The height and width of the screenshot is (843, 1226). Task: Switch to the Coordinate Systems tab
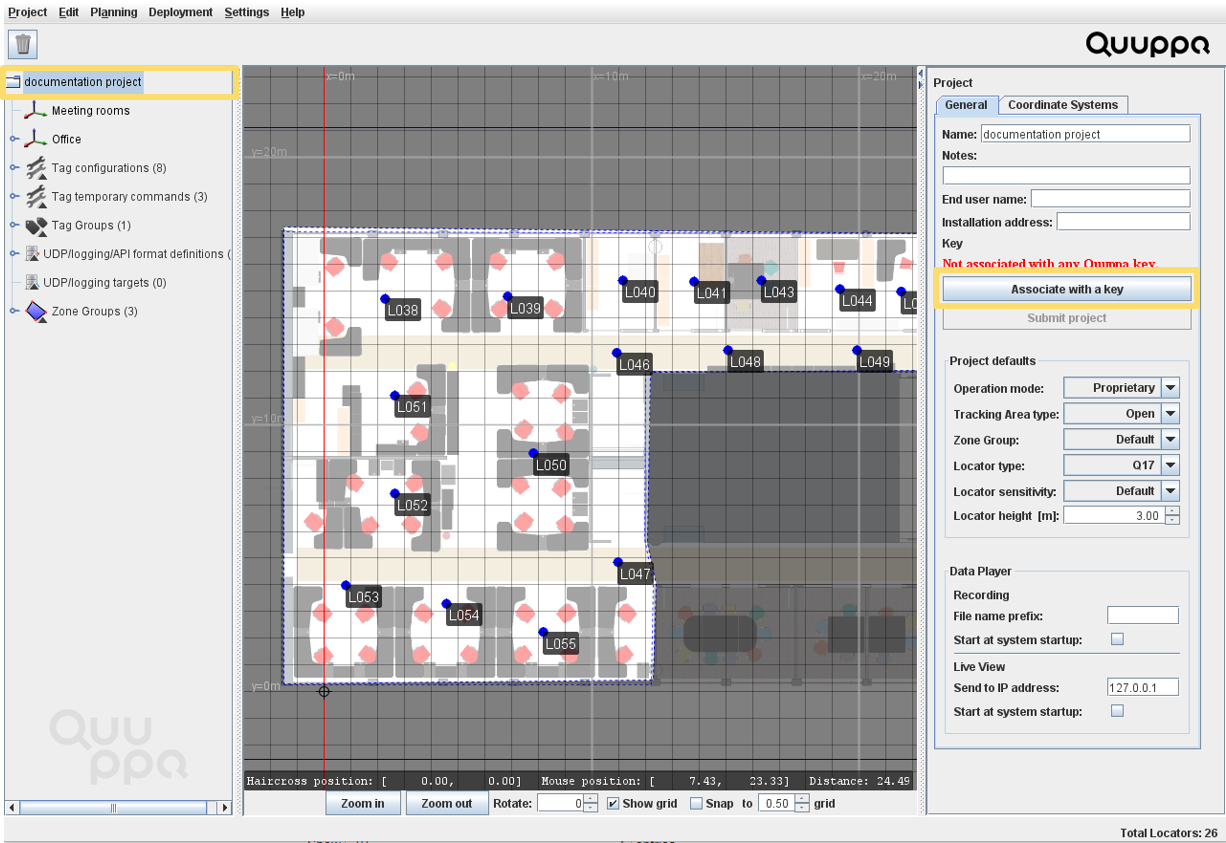[x=1063, y=105]
